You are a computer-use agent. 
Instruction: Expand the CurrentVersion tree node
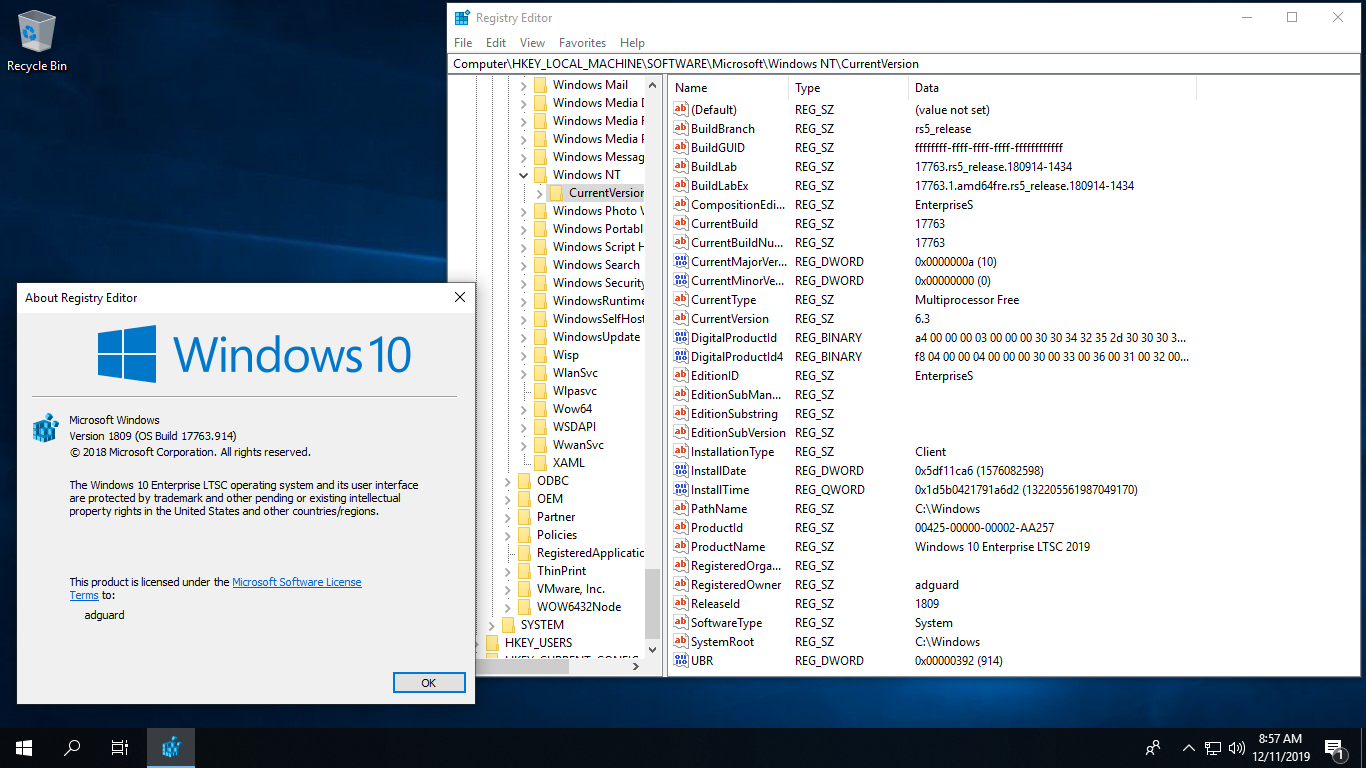pyautogui.click(x=539, y=193)
